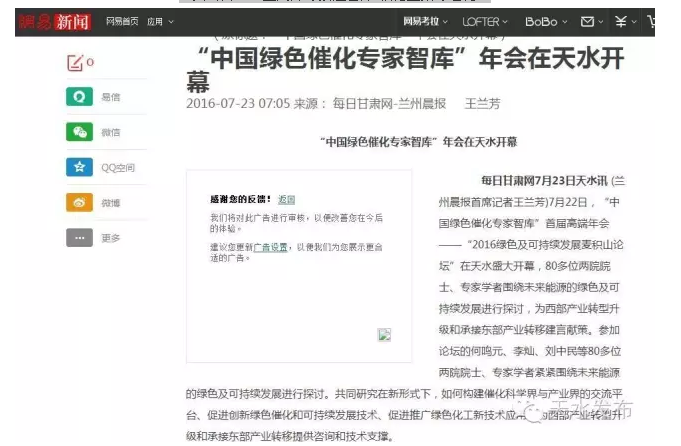Open the shopping cart icon in top bar
Image resolution: width=681 pixels, height=446 pixels.
click(x=654, y=21)
